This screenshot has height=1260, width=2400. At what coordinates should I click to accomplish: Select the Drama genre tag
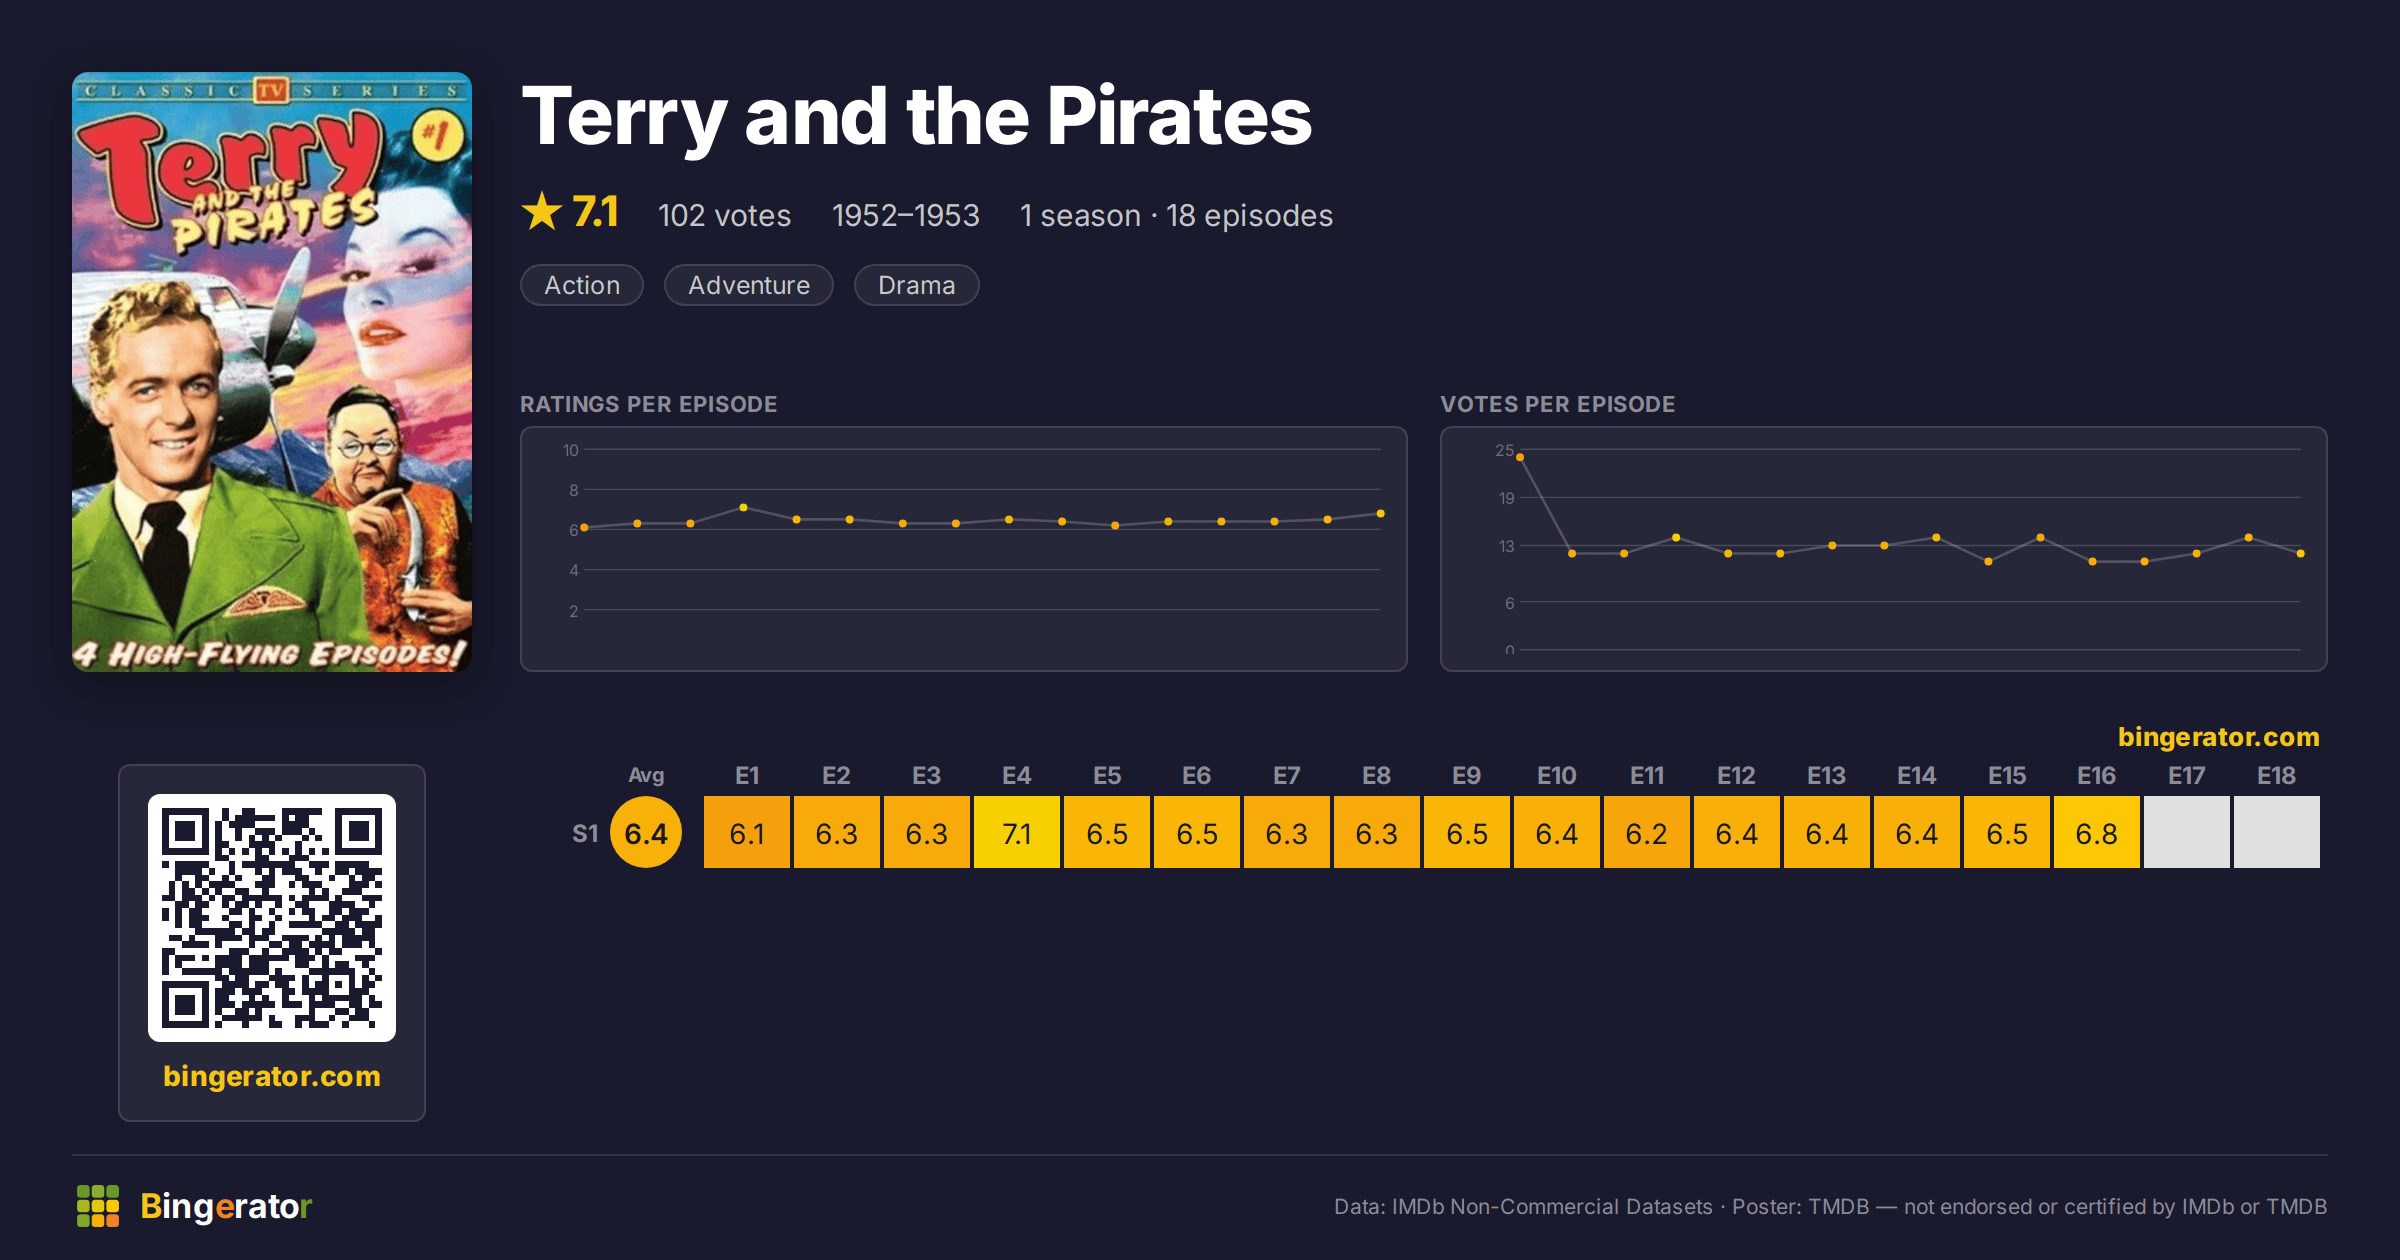917,285
